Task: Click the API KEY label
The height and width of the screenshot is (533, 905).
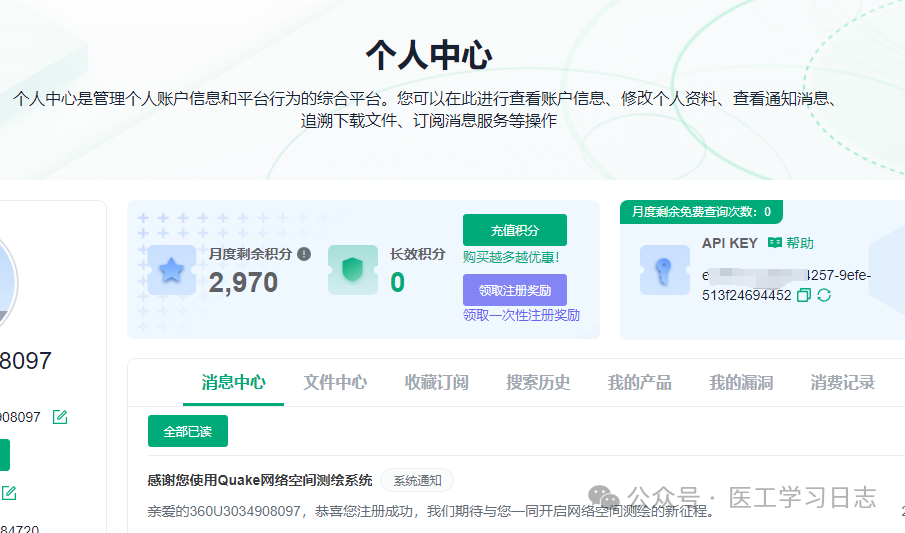Action: [730, 243]
